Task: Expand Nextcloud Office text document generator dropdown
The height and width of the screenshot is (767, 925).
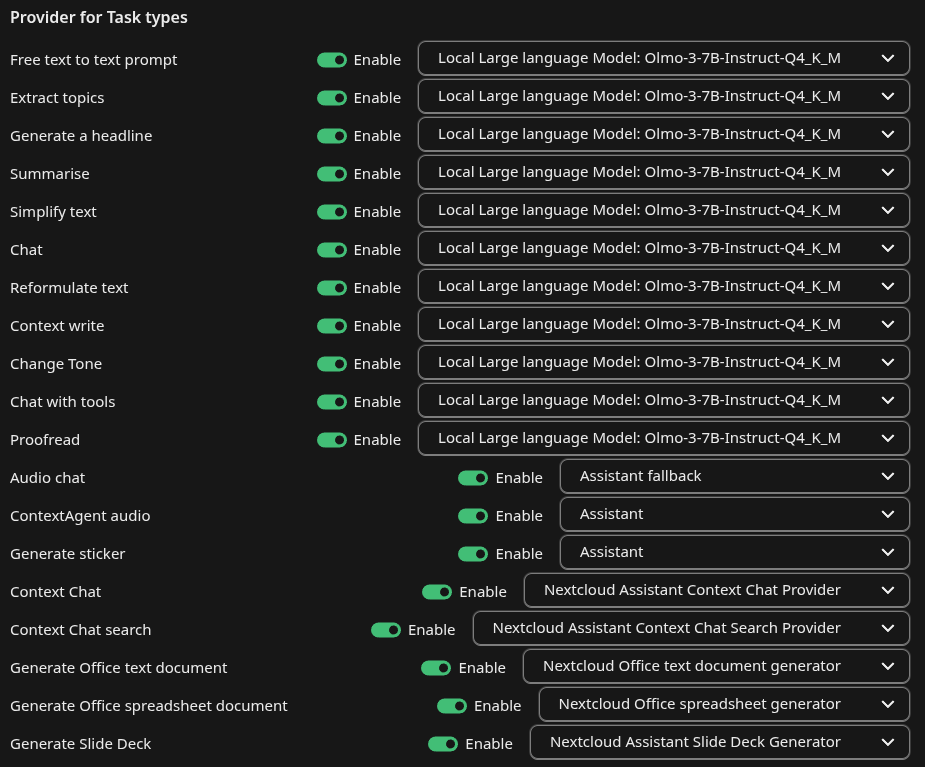Action: pyautogui.click(x=716, y=666)
